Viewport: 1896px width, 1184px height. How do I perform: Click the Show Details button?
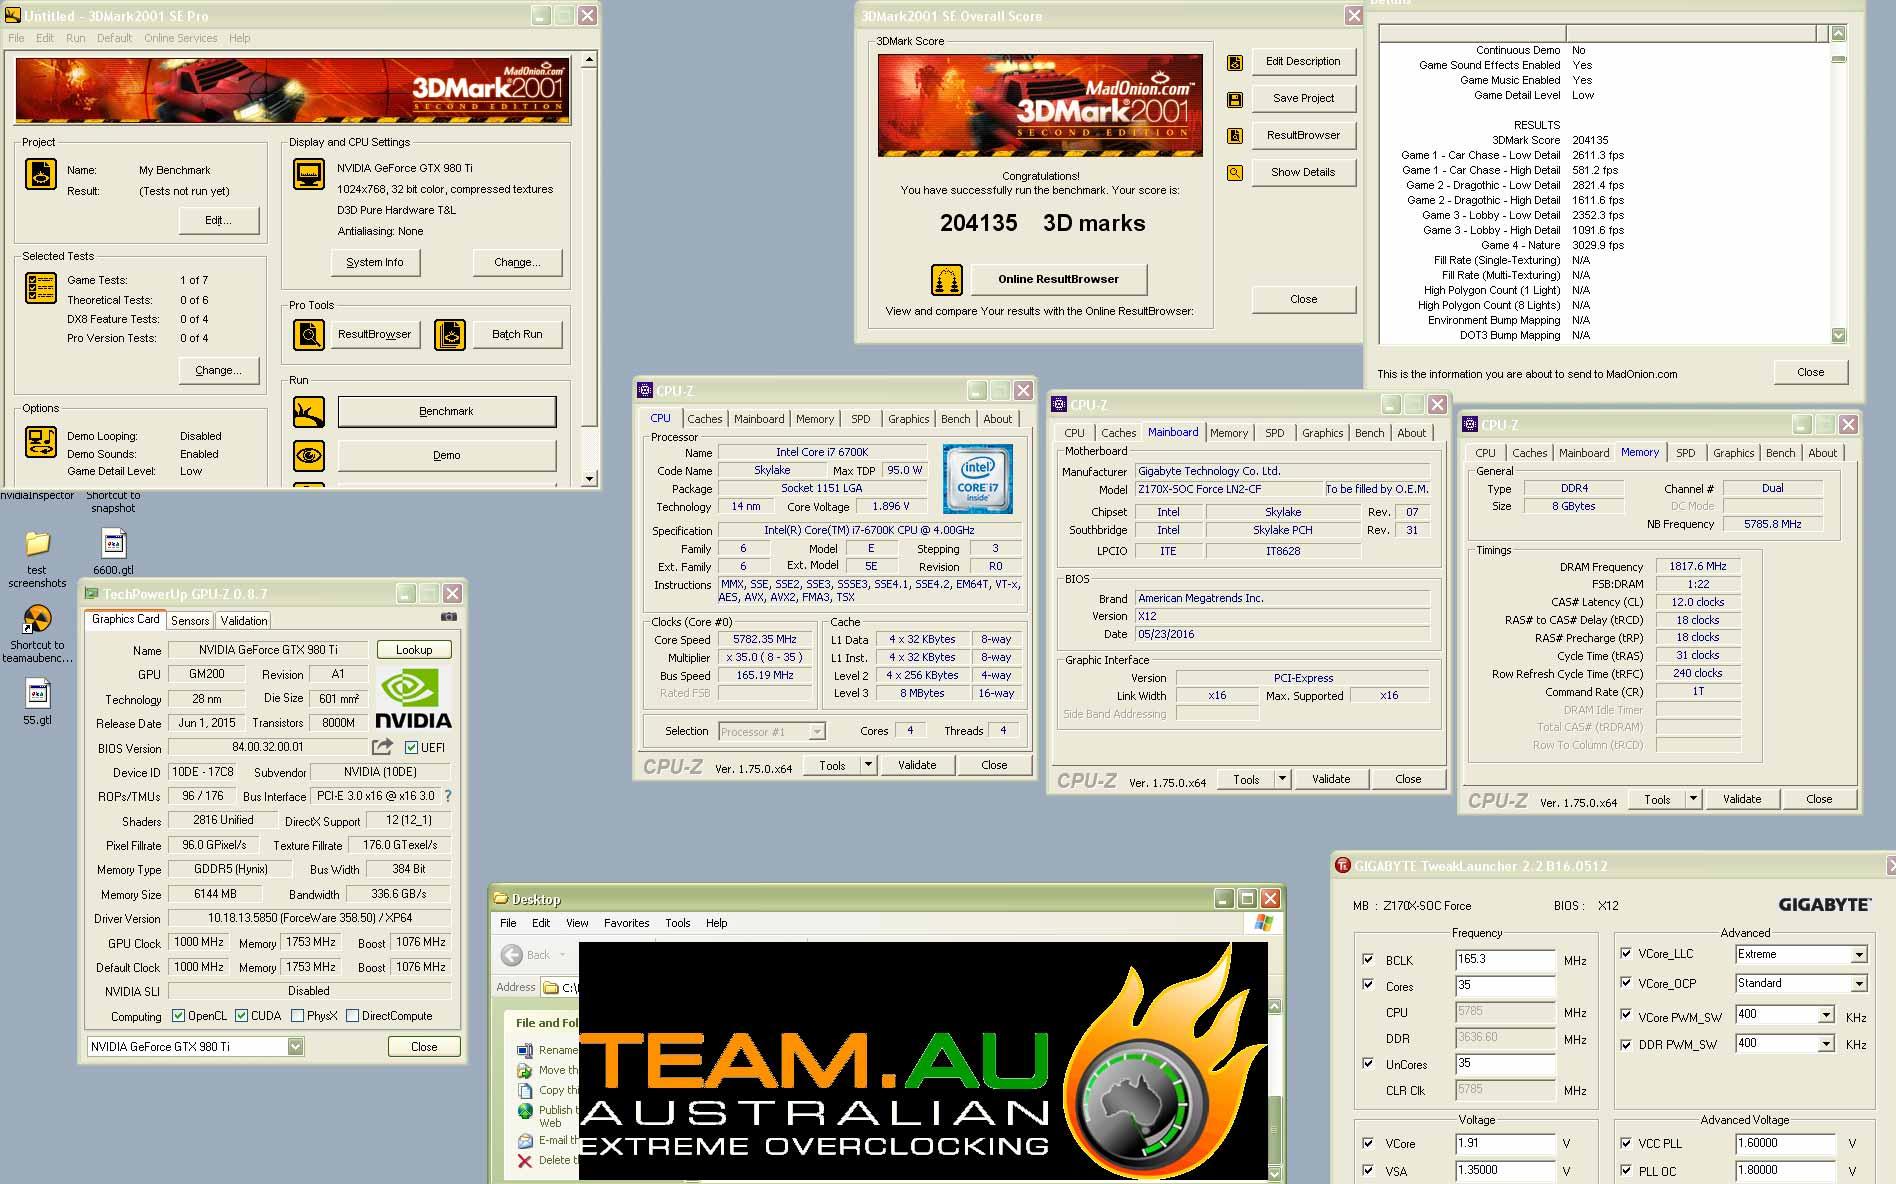coord(1303,172)
